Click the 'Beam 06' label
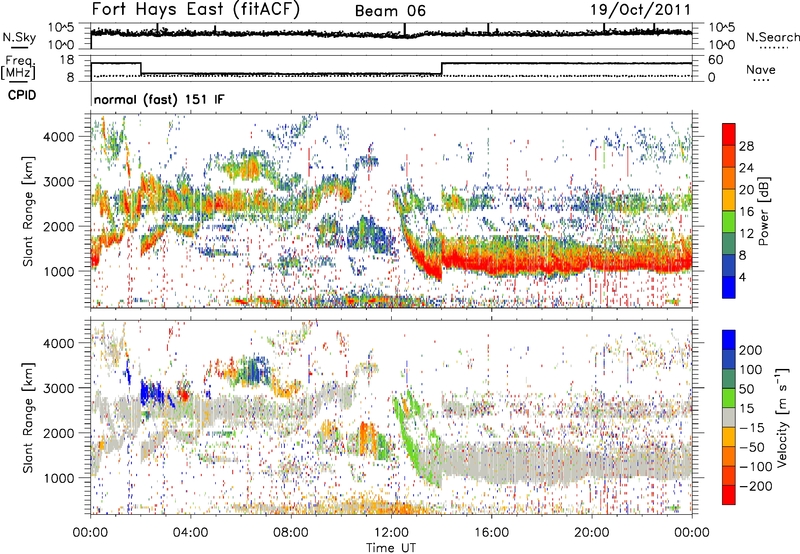 coord(390,11)
